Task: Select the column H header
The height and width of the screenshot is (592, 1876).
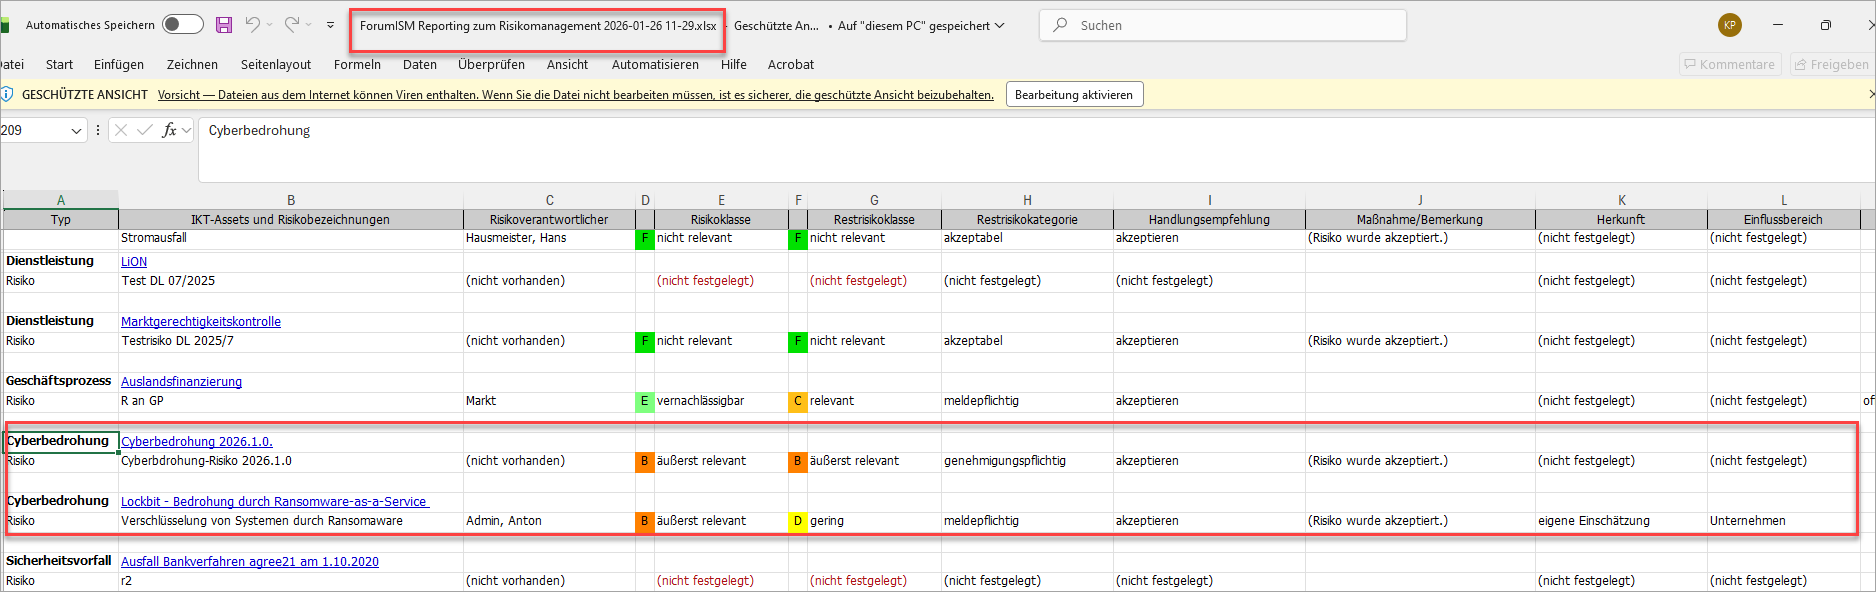Action: [1027, 200]
